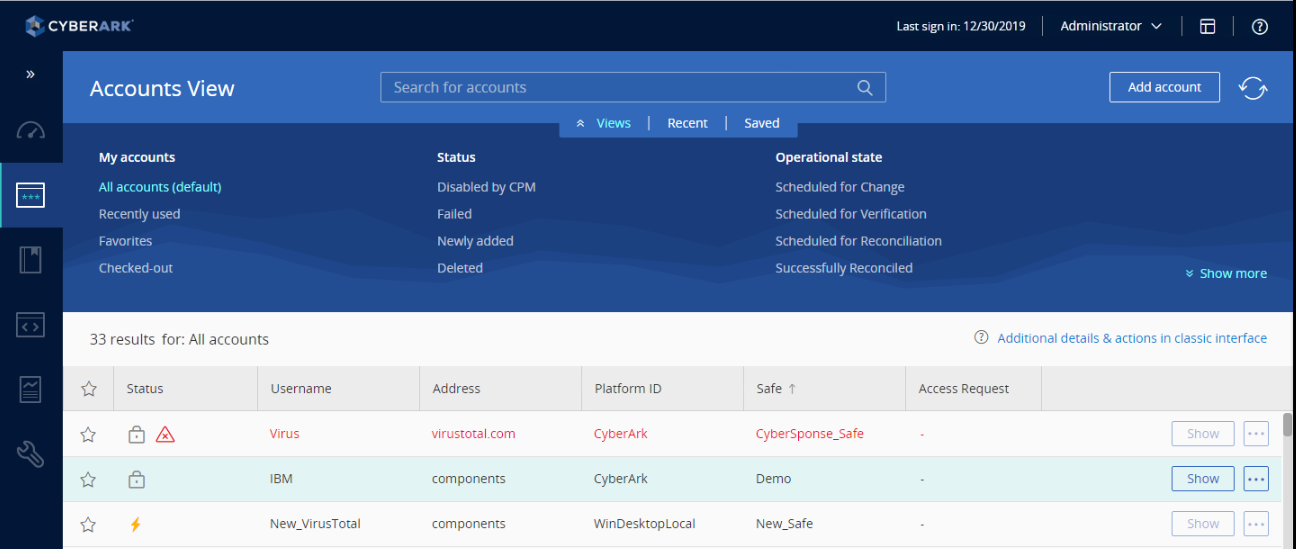Click the WinDesktopLocal platform cell
The width and height of the screenshot is (1296, 549).
645,524
